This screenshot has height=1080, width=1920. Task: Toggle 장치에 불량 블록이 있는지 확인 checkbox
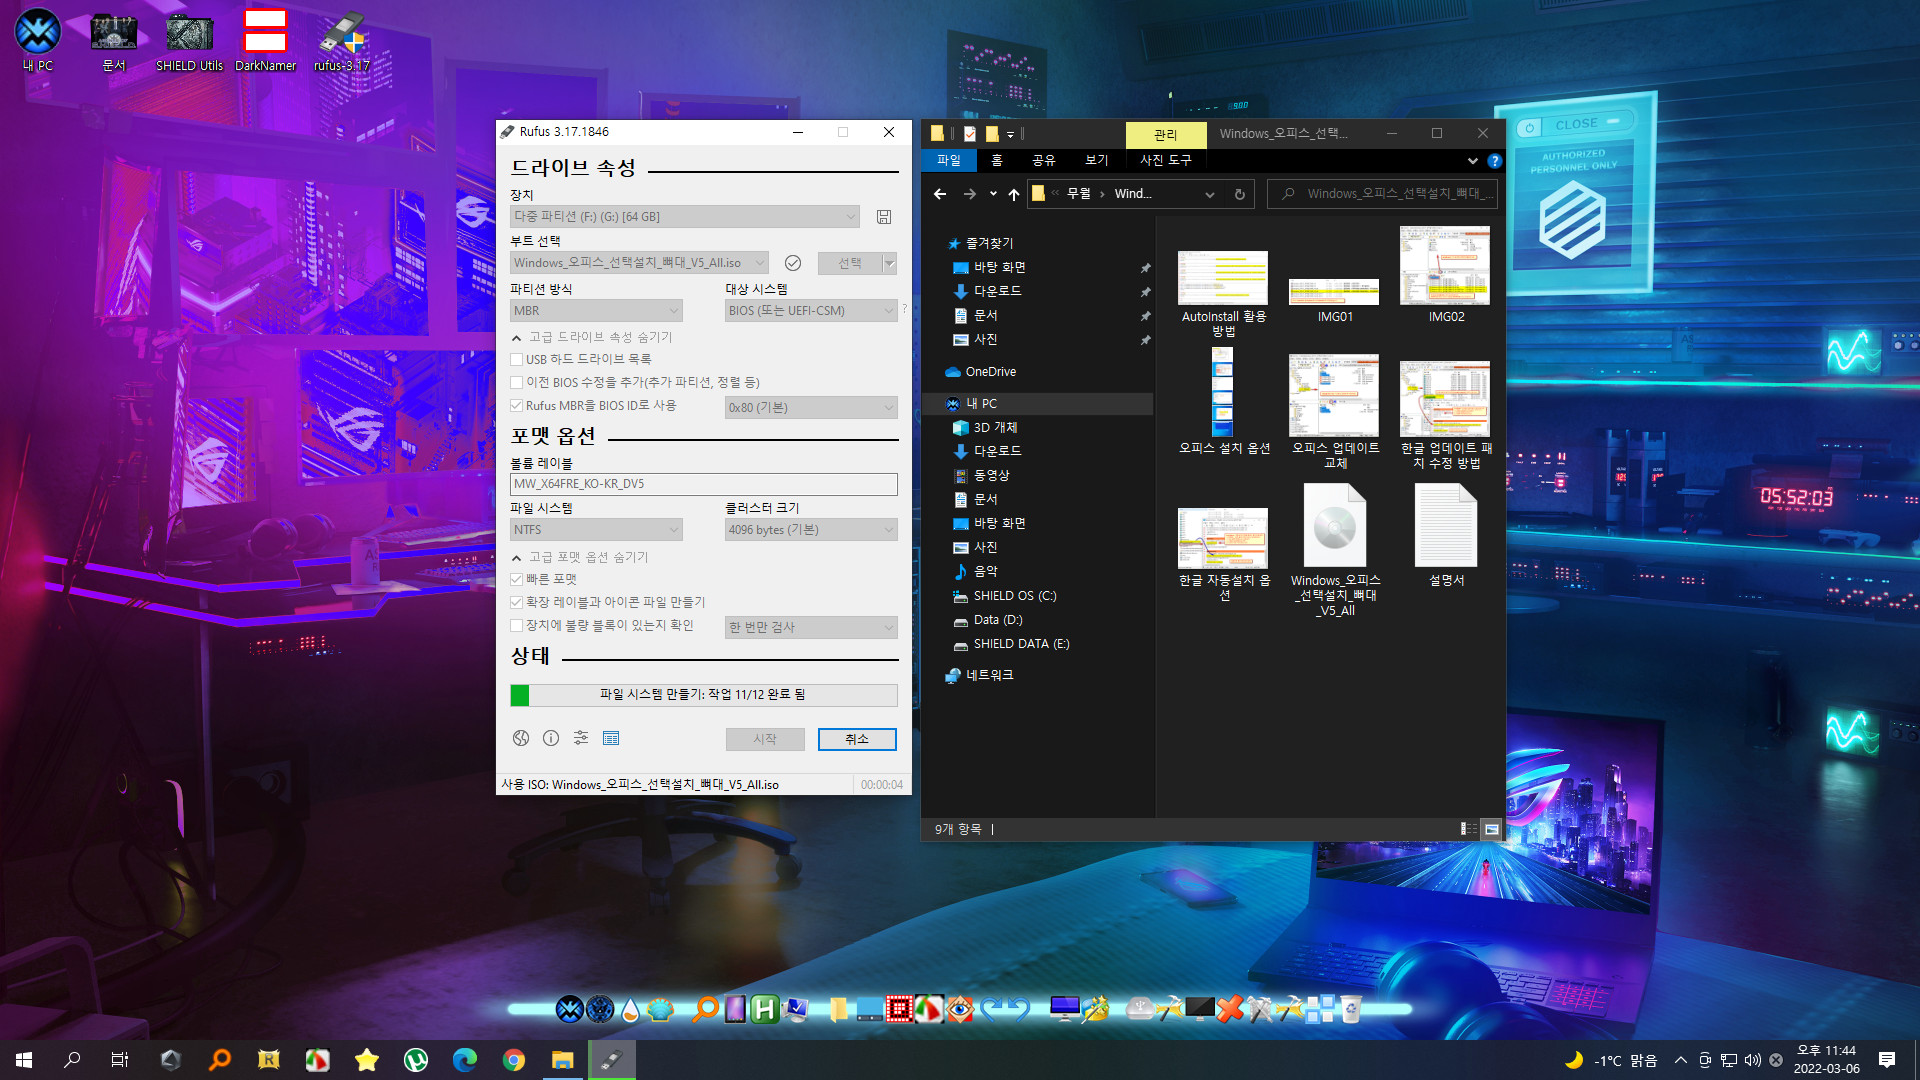(x=517, y=625)
